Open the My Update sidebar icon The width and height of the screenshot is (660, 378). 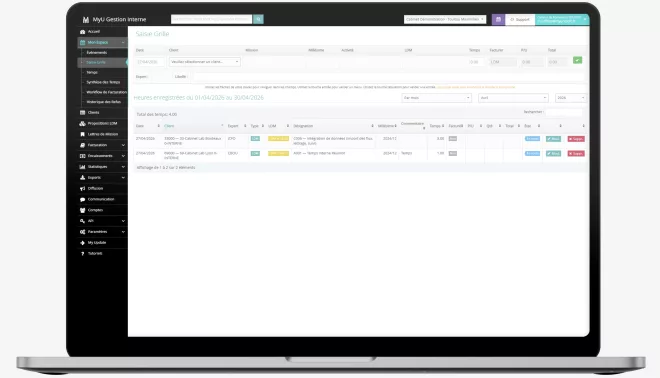pyautogui.click(x=82, y=243)
